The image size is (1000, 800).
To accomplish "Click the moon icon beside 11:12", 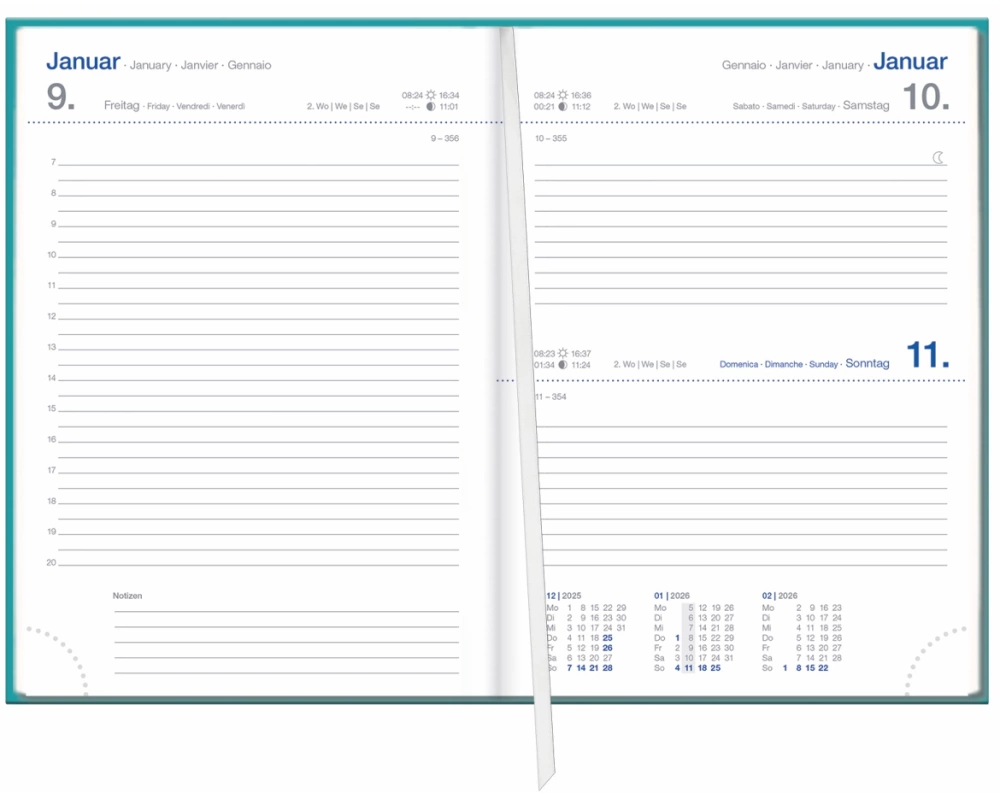I will pyautogui.click(x=563, y=106).
